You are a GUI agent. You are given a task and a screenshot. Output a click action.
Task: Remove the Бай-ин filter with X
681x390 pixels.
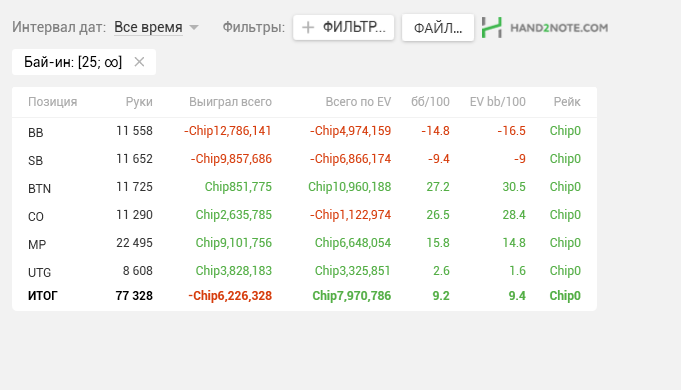139,62
